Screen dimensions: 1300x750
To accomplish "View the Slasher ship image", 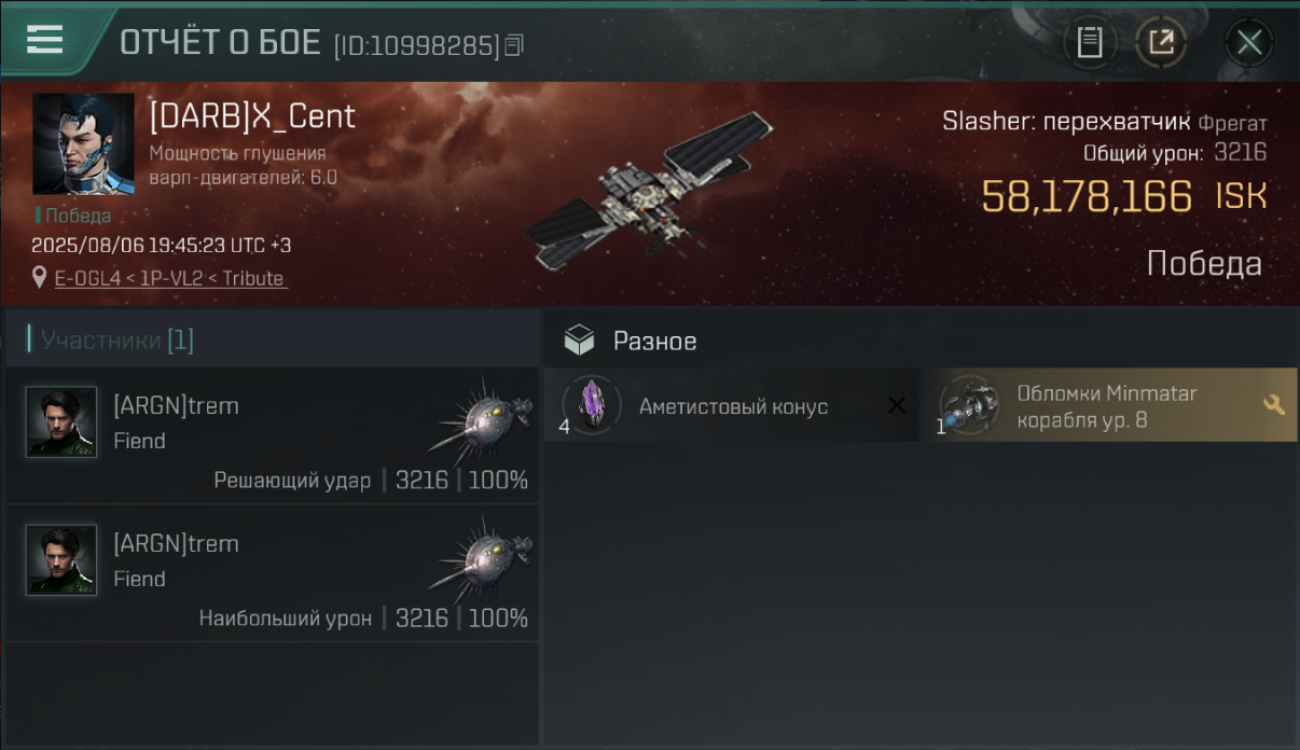I will 651,190.
